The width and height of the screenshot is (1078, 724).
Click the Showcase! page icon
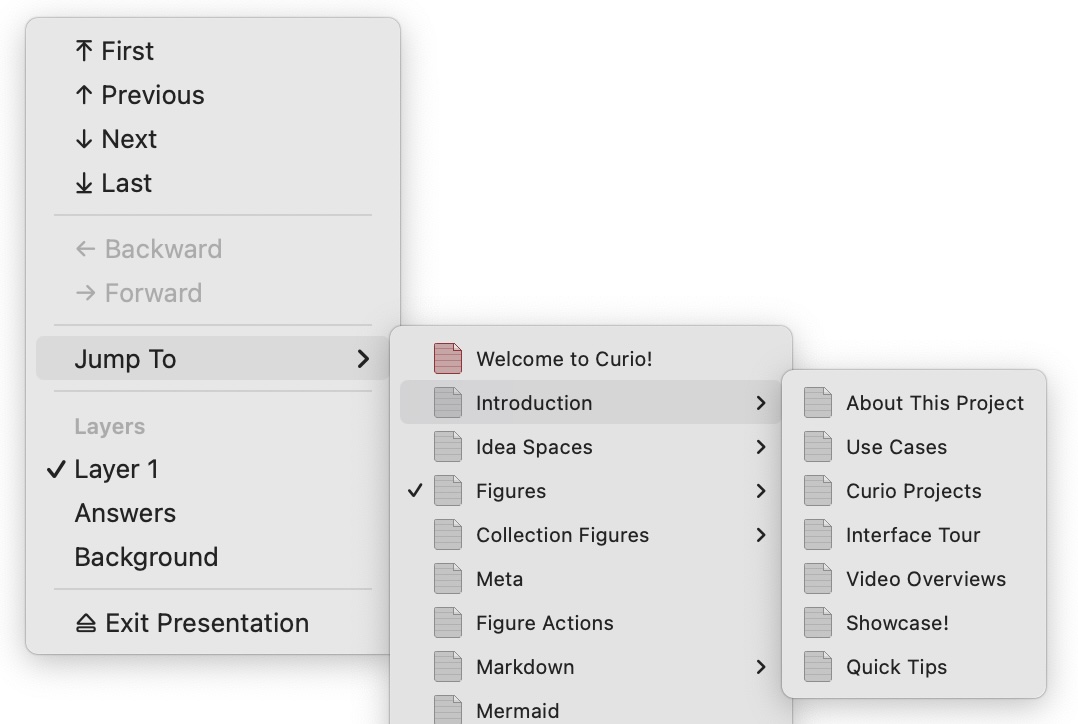818,623
